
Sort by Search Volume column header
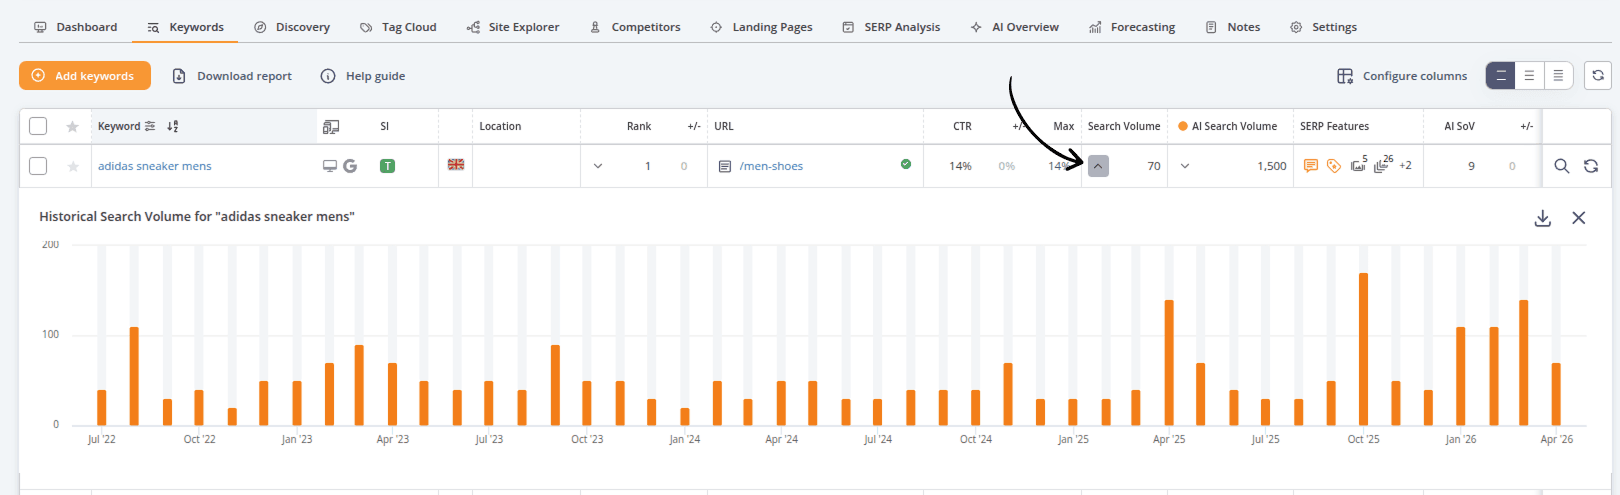coord(1124,126)
